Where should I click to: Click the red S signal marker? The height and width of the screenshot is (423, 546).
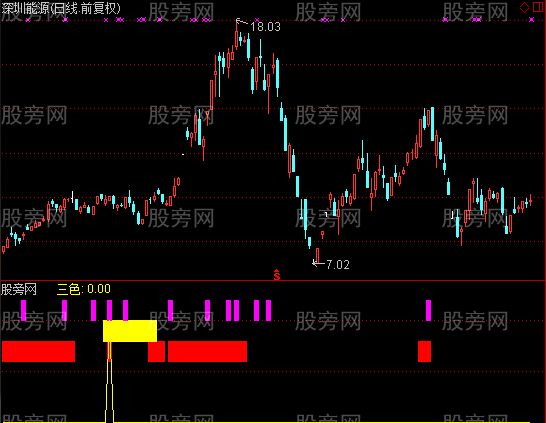277,275
